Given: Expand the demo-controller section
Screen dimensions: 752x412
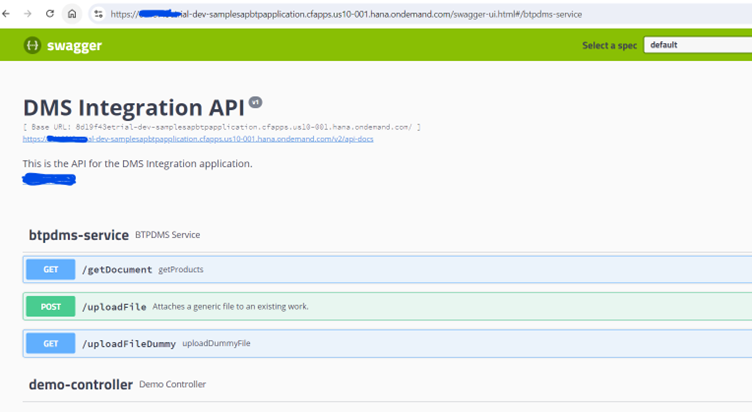Looking at the screenshot, I should coord(80,384).
